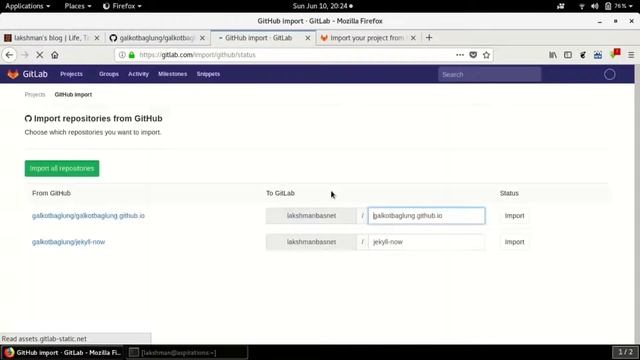Stop page loading with X button
This screenshot has width=640, height=360.
(40, 55)
